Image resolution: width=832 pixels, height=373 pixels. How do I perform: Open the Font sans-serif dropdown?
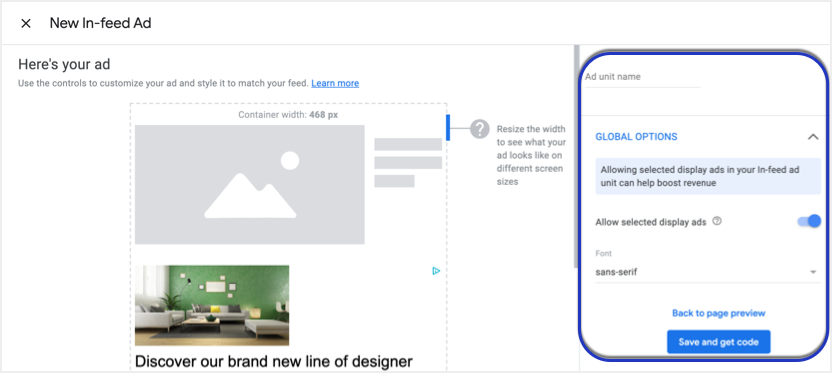click(708, 272)
